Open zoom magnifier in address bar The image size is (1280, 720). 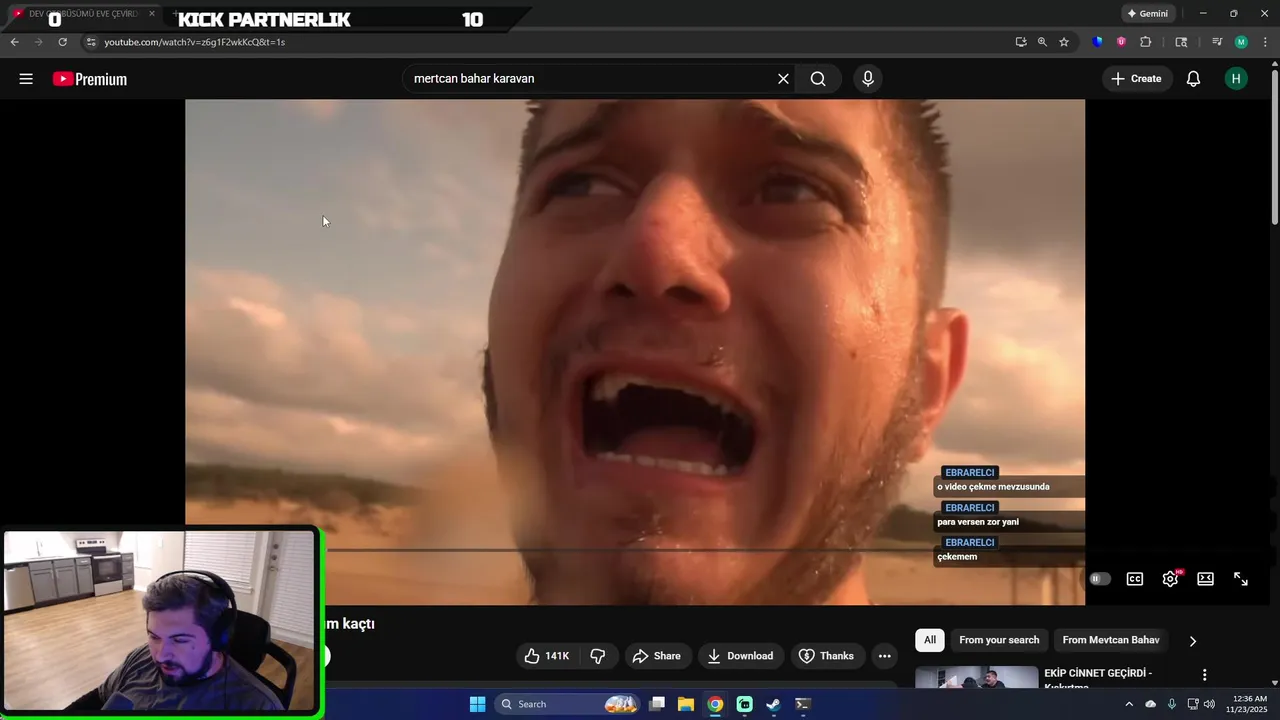point(1042,42)
